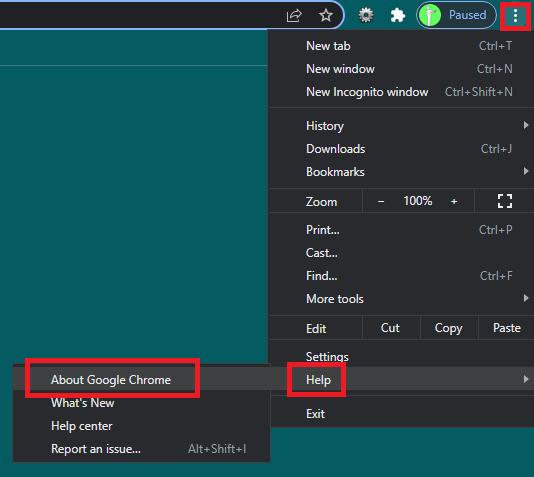Image resolution: width=534 pixels, height=477 pixels.
Task: Open the Extensions puzzle icon
Action: pyautogui.click(x=397, y=15)
